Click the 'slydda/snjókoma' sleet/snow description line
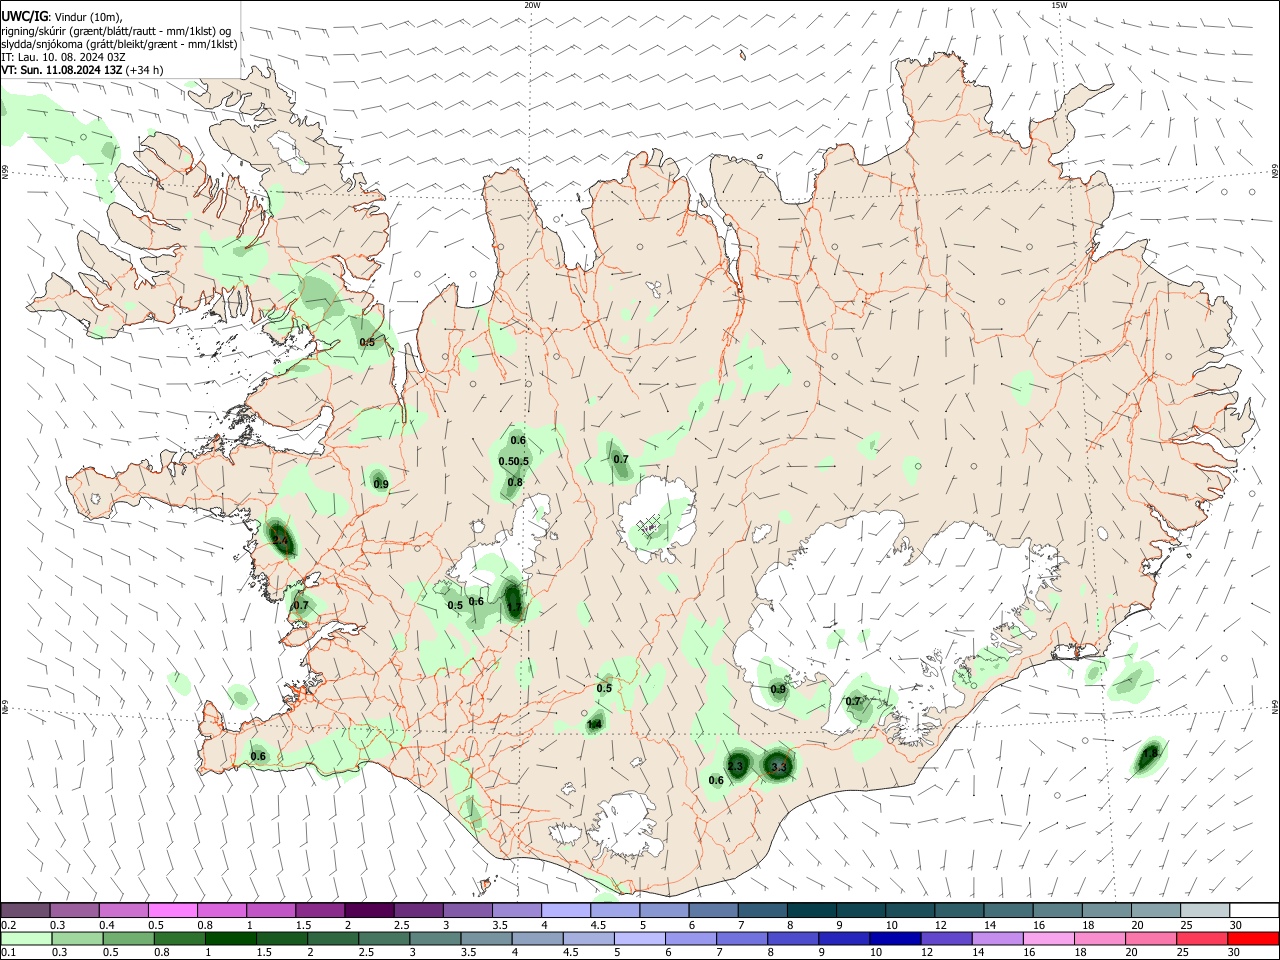This screenshot has height=960, width=1280. (x=120, y=44)
